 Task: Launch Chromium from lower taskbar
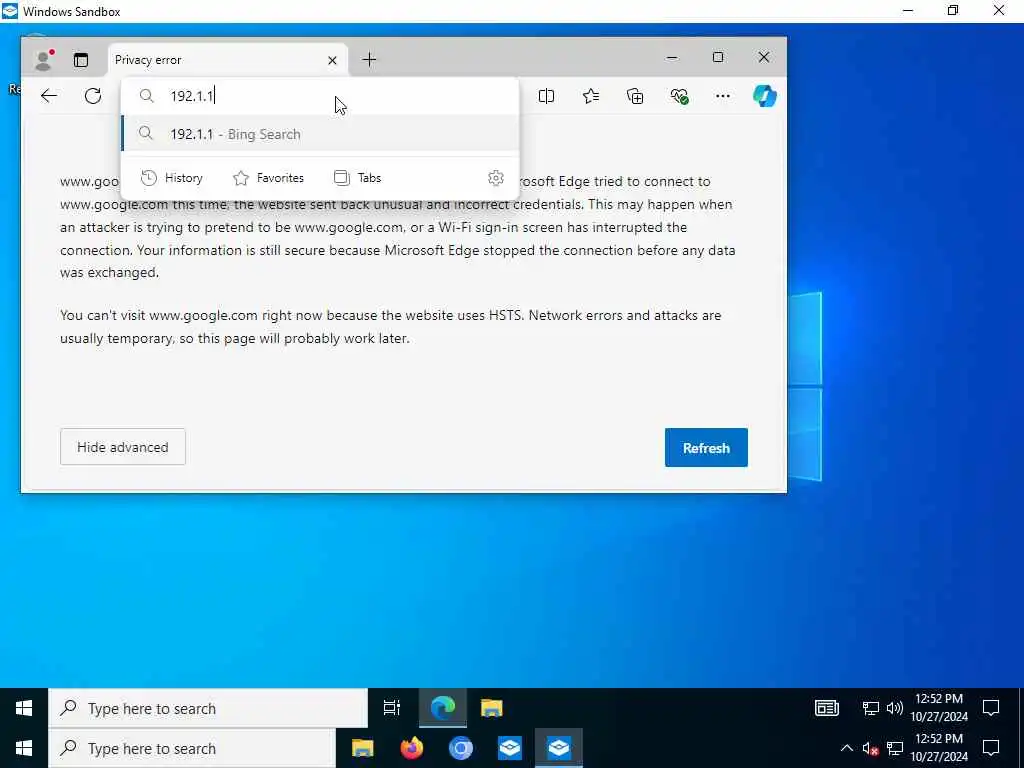pos(460,748)
